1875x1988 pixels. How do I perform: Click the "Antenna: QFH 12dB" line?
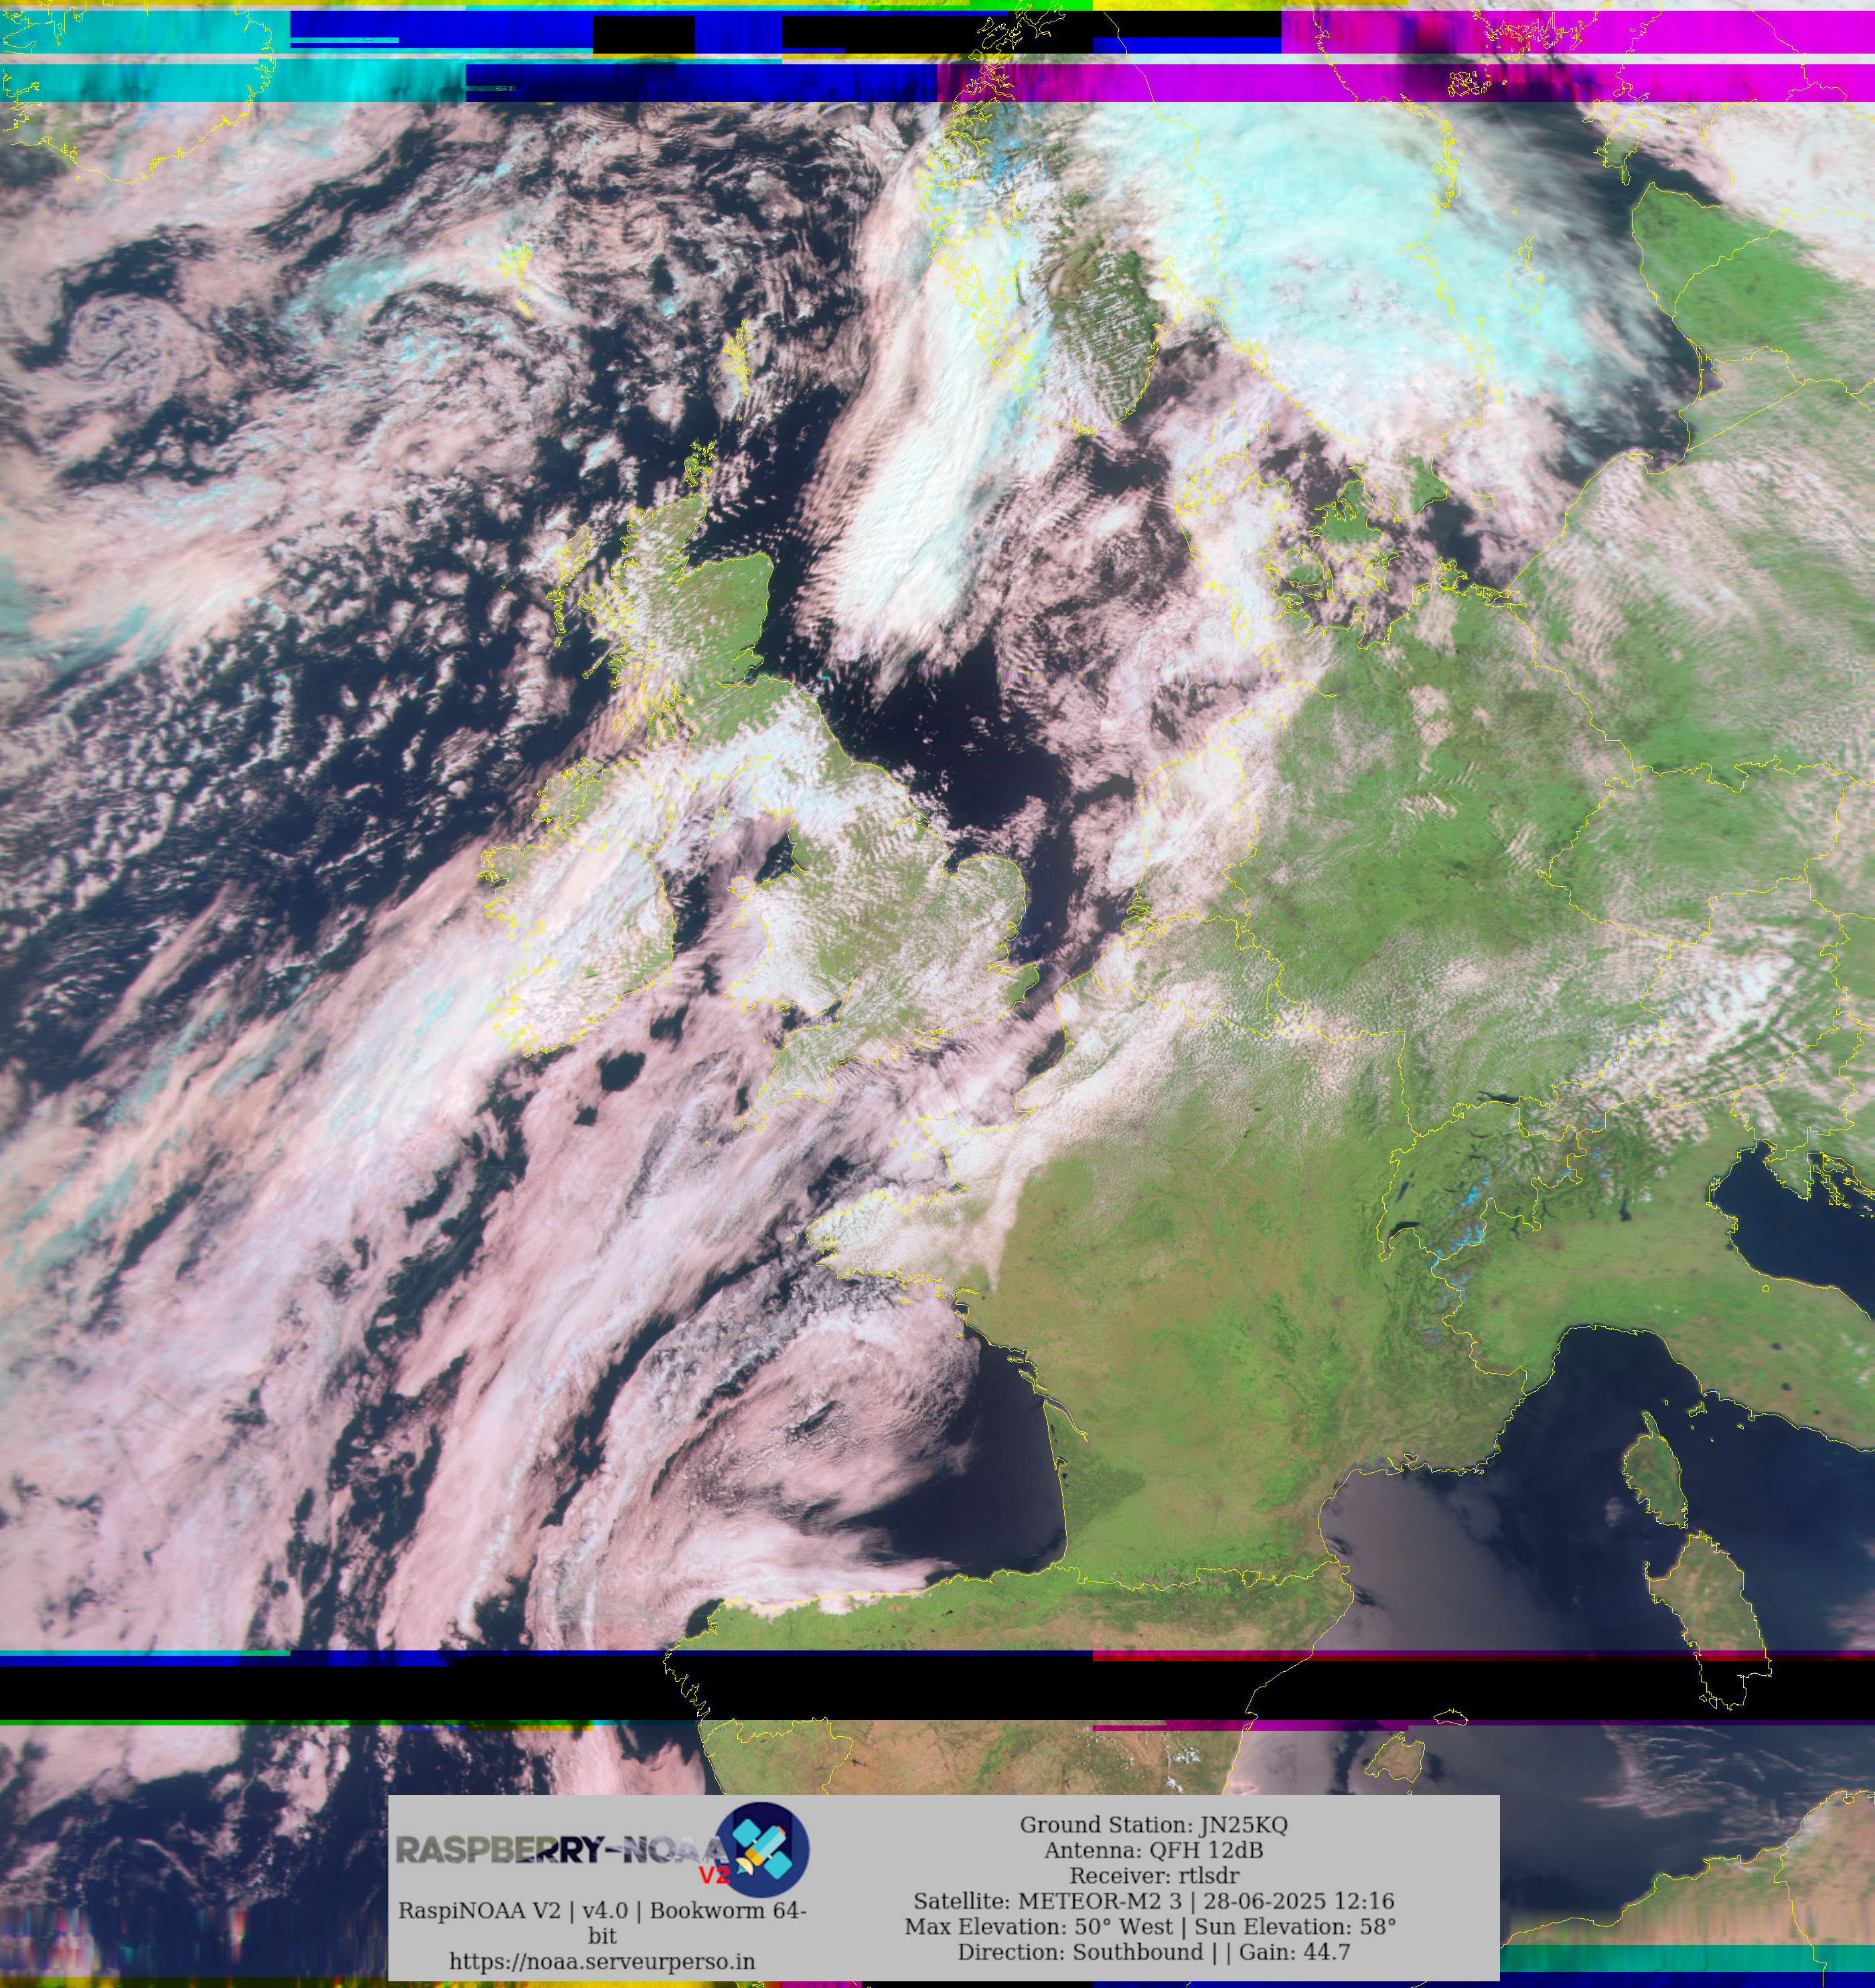(x=1153, y=1850)
